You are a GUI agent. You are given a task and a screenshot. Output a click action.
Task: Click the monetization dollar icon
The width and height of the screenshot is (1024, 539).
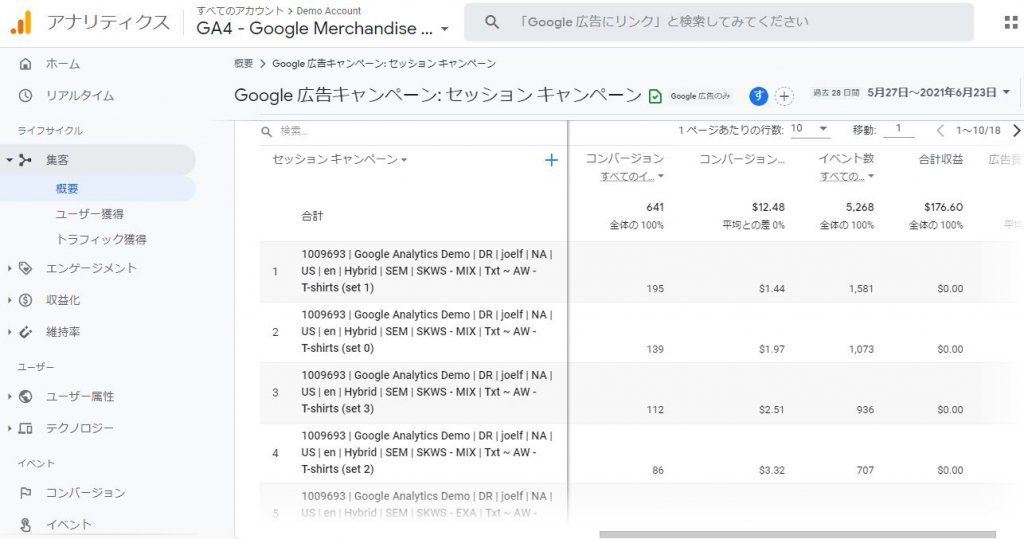coord(25,301)
